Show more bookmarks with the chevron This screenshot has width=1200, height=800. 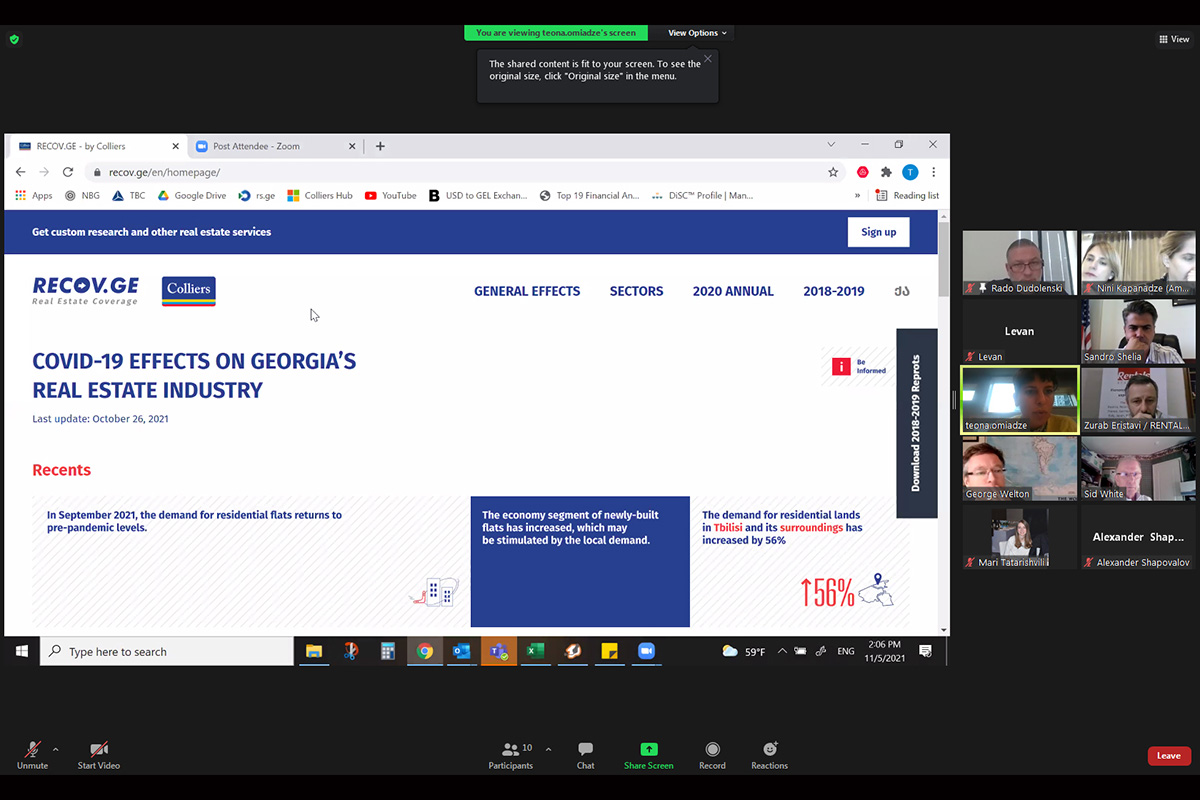(857, 196)
